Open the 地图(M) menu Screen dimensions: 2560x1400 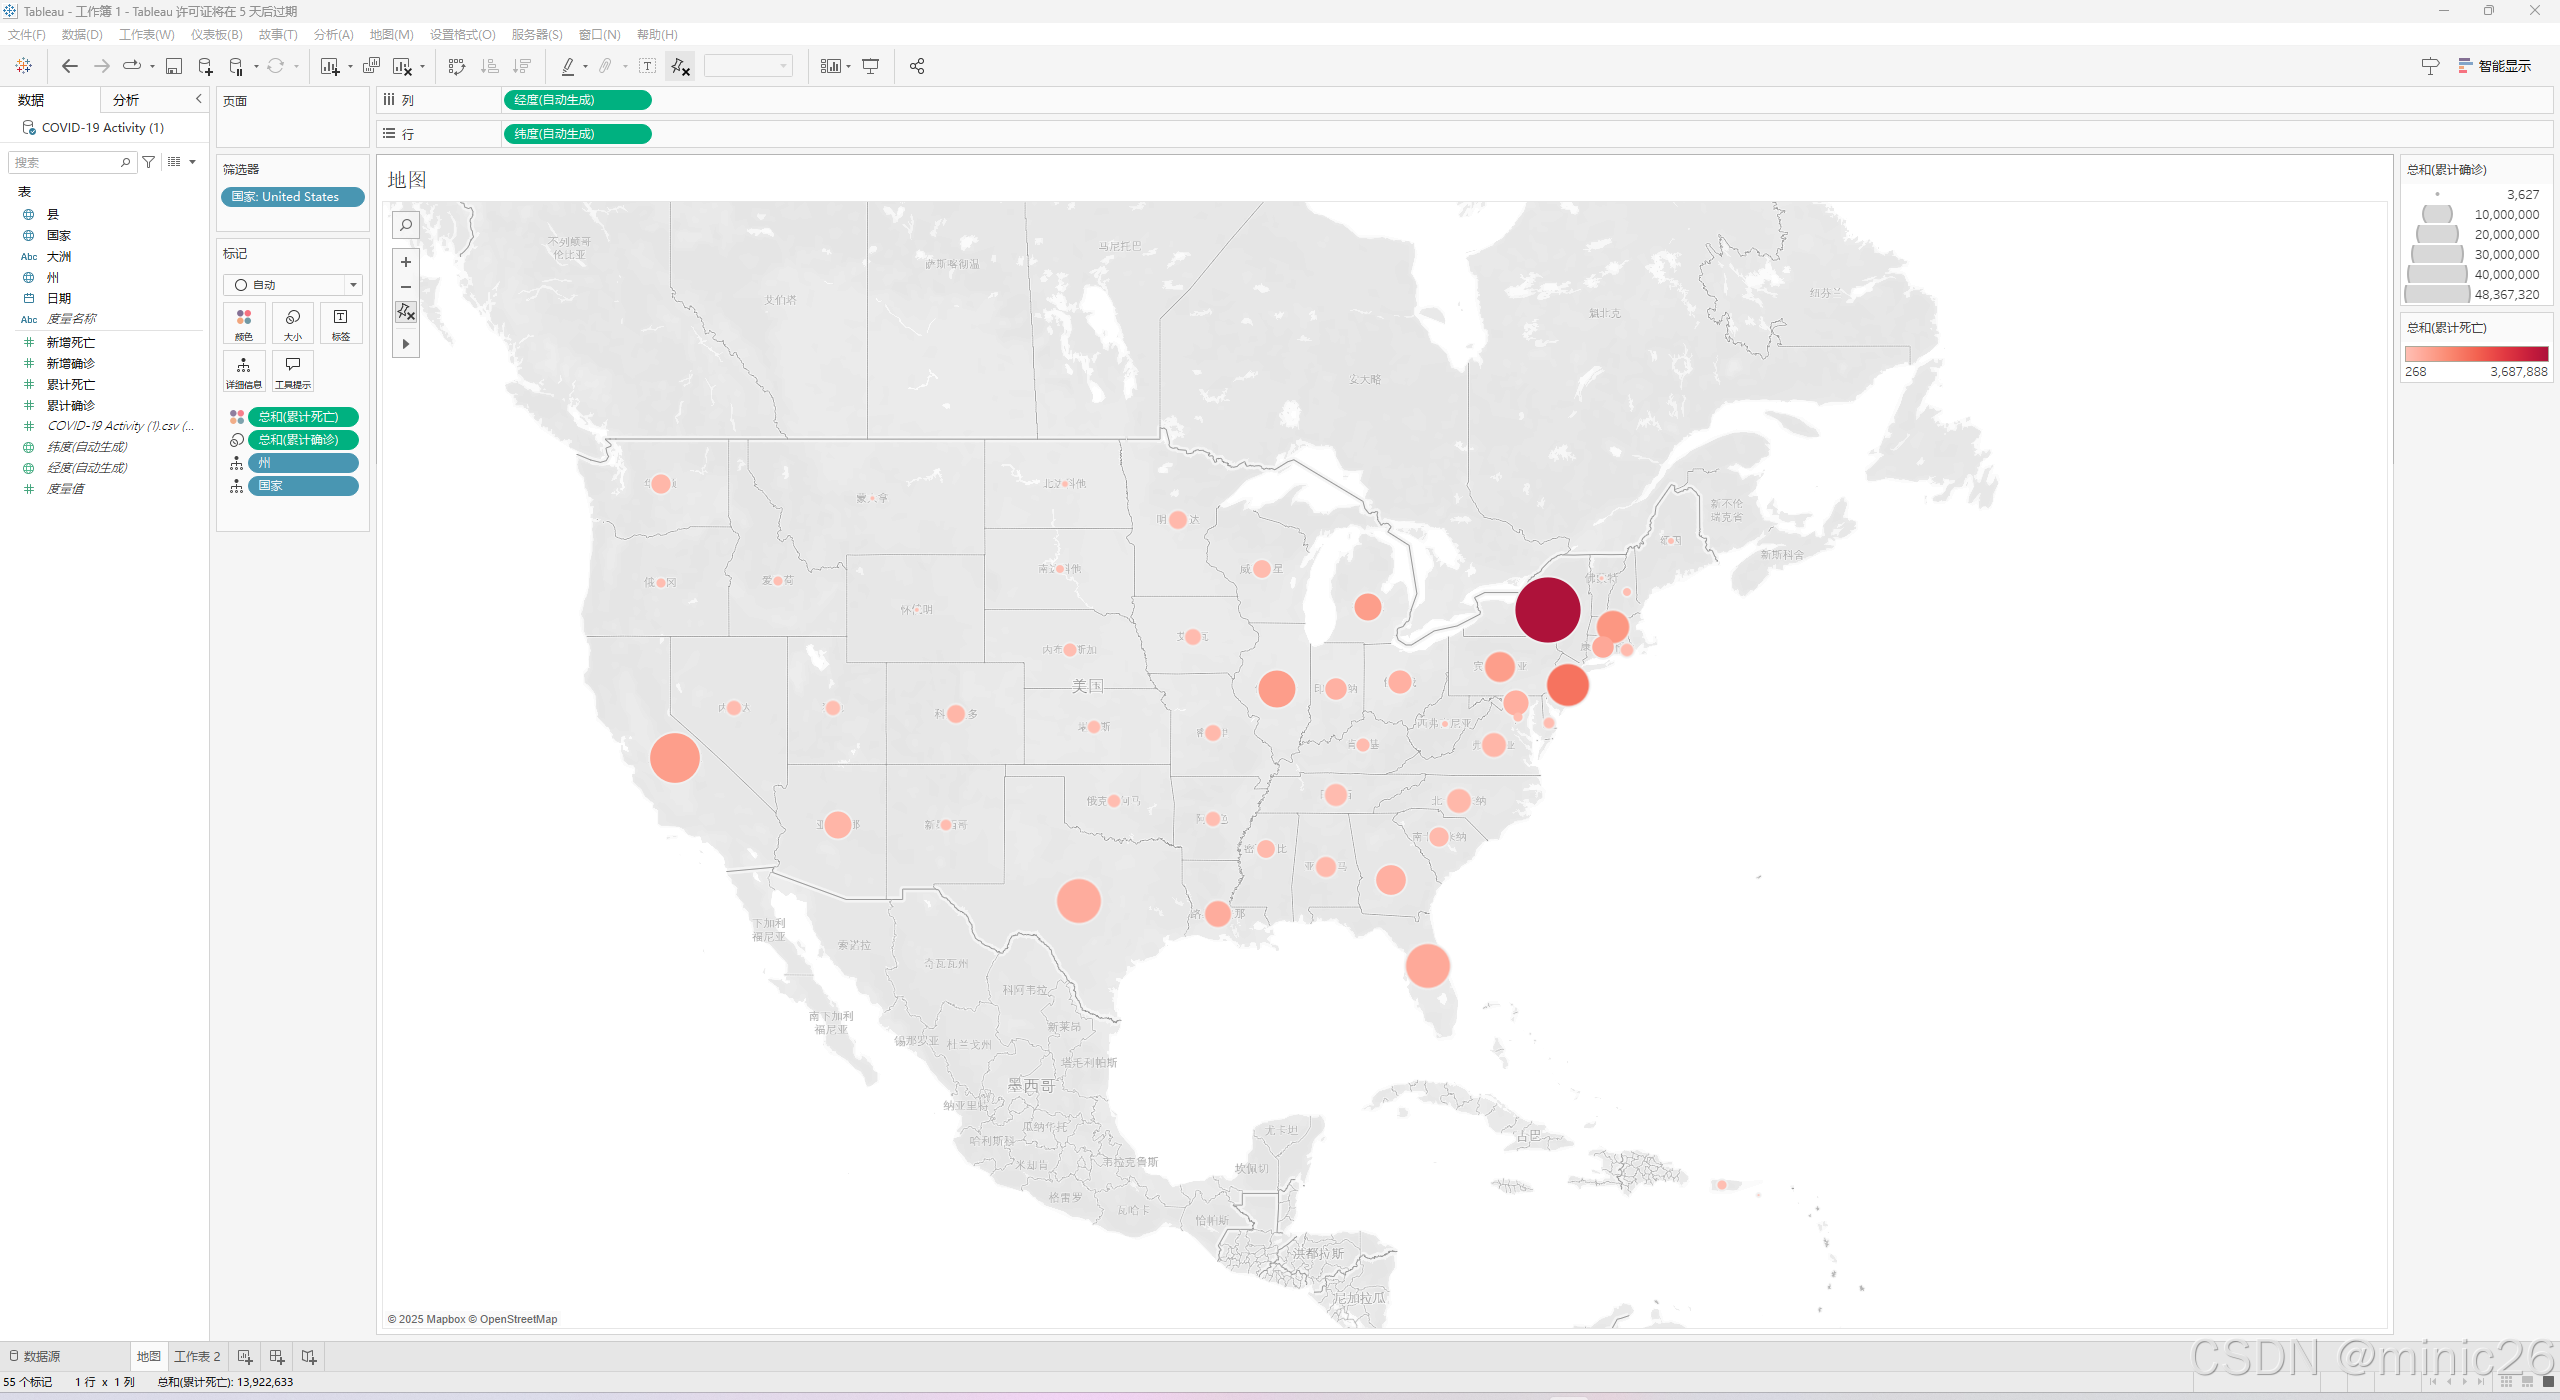coord(391,34)
